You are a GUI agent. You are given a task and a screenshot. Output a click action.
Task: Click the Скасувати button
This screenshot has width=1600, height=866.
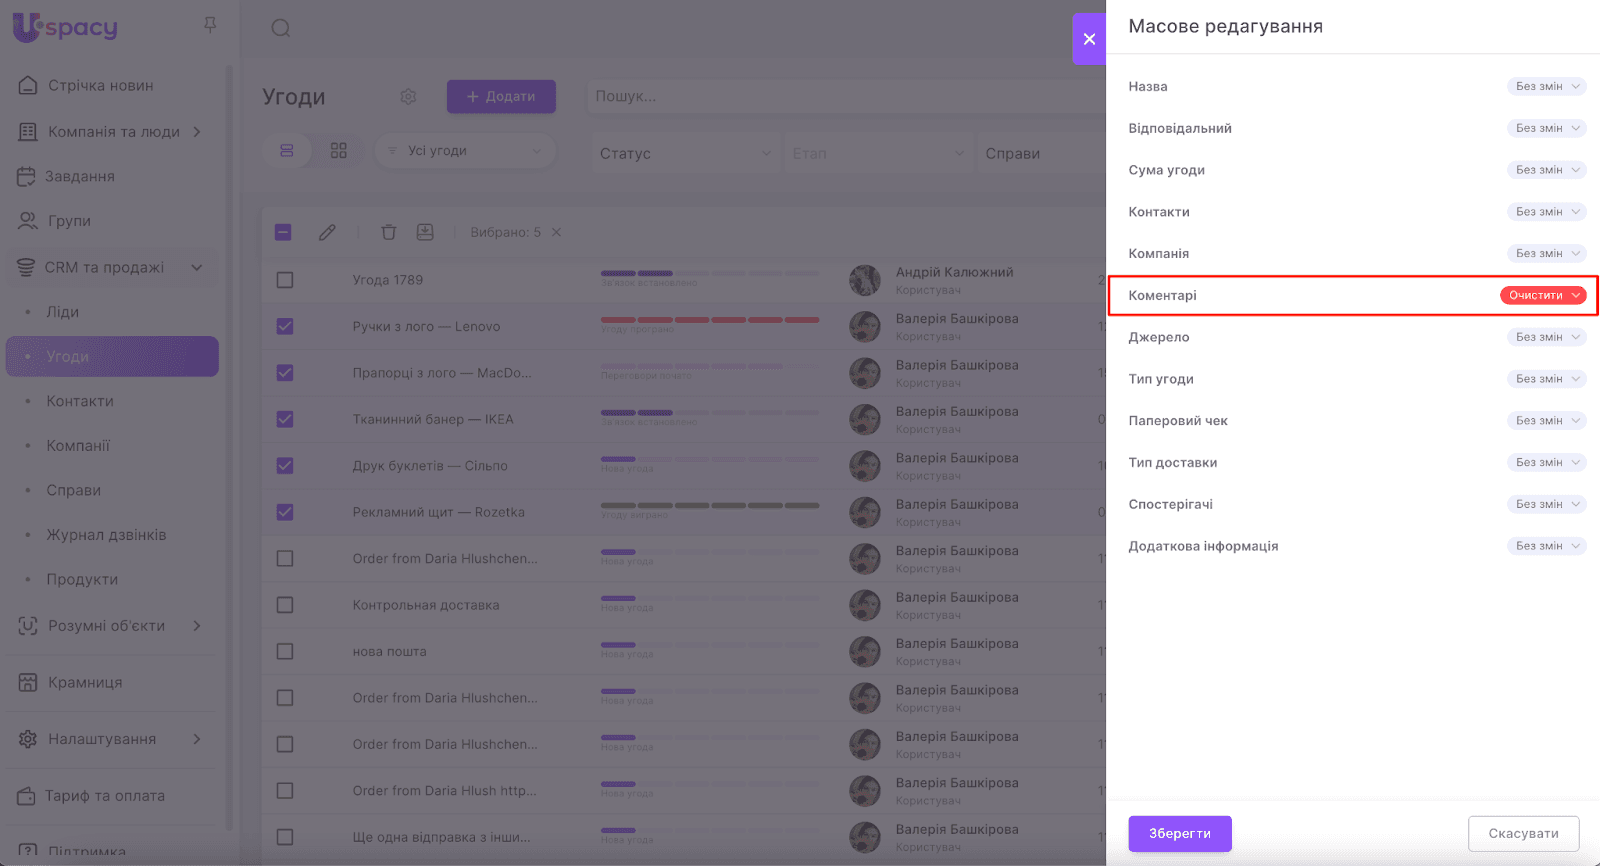click(1523, 833)
